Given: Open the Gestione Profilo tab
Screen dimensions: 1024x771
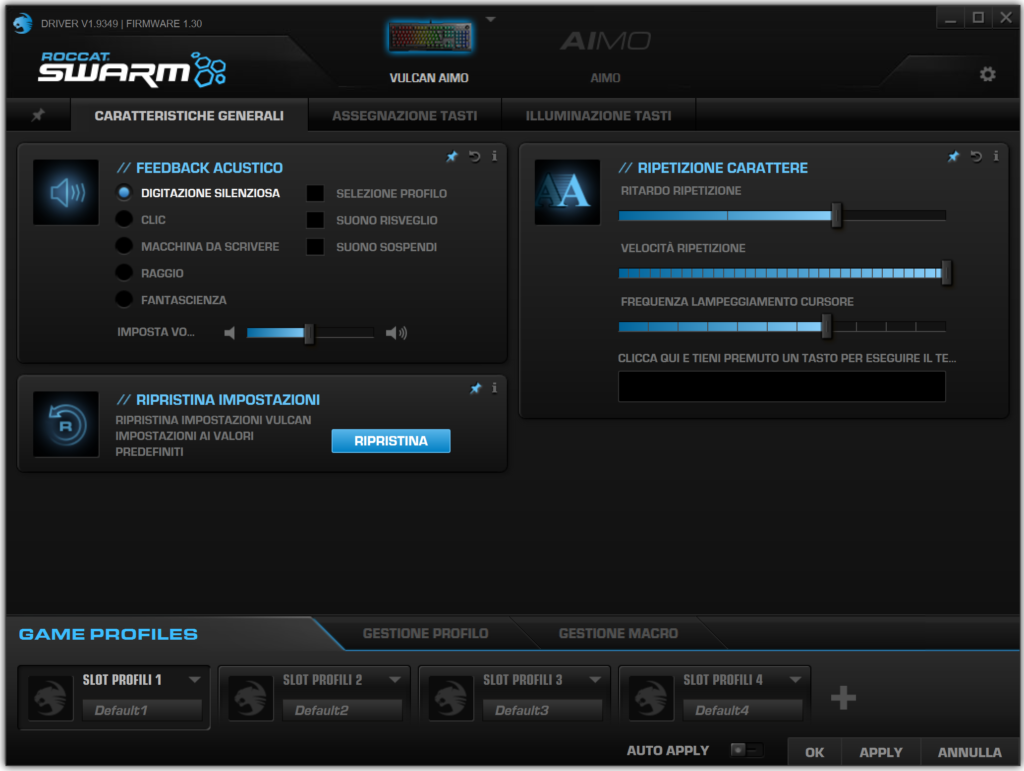Looking at the screenshot, I should click(426, 633).
